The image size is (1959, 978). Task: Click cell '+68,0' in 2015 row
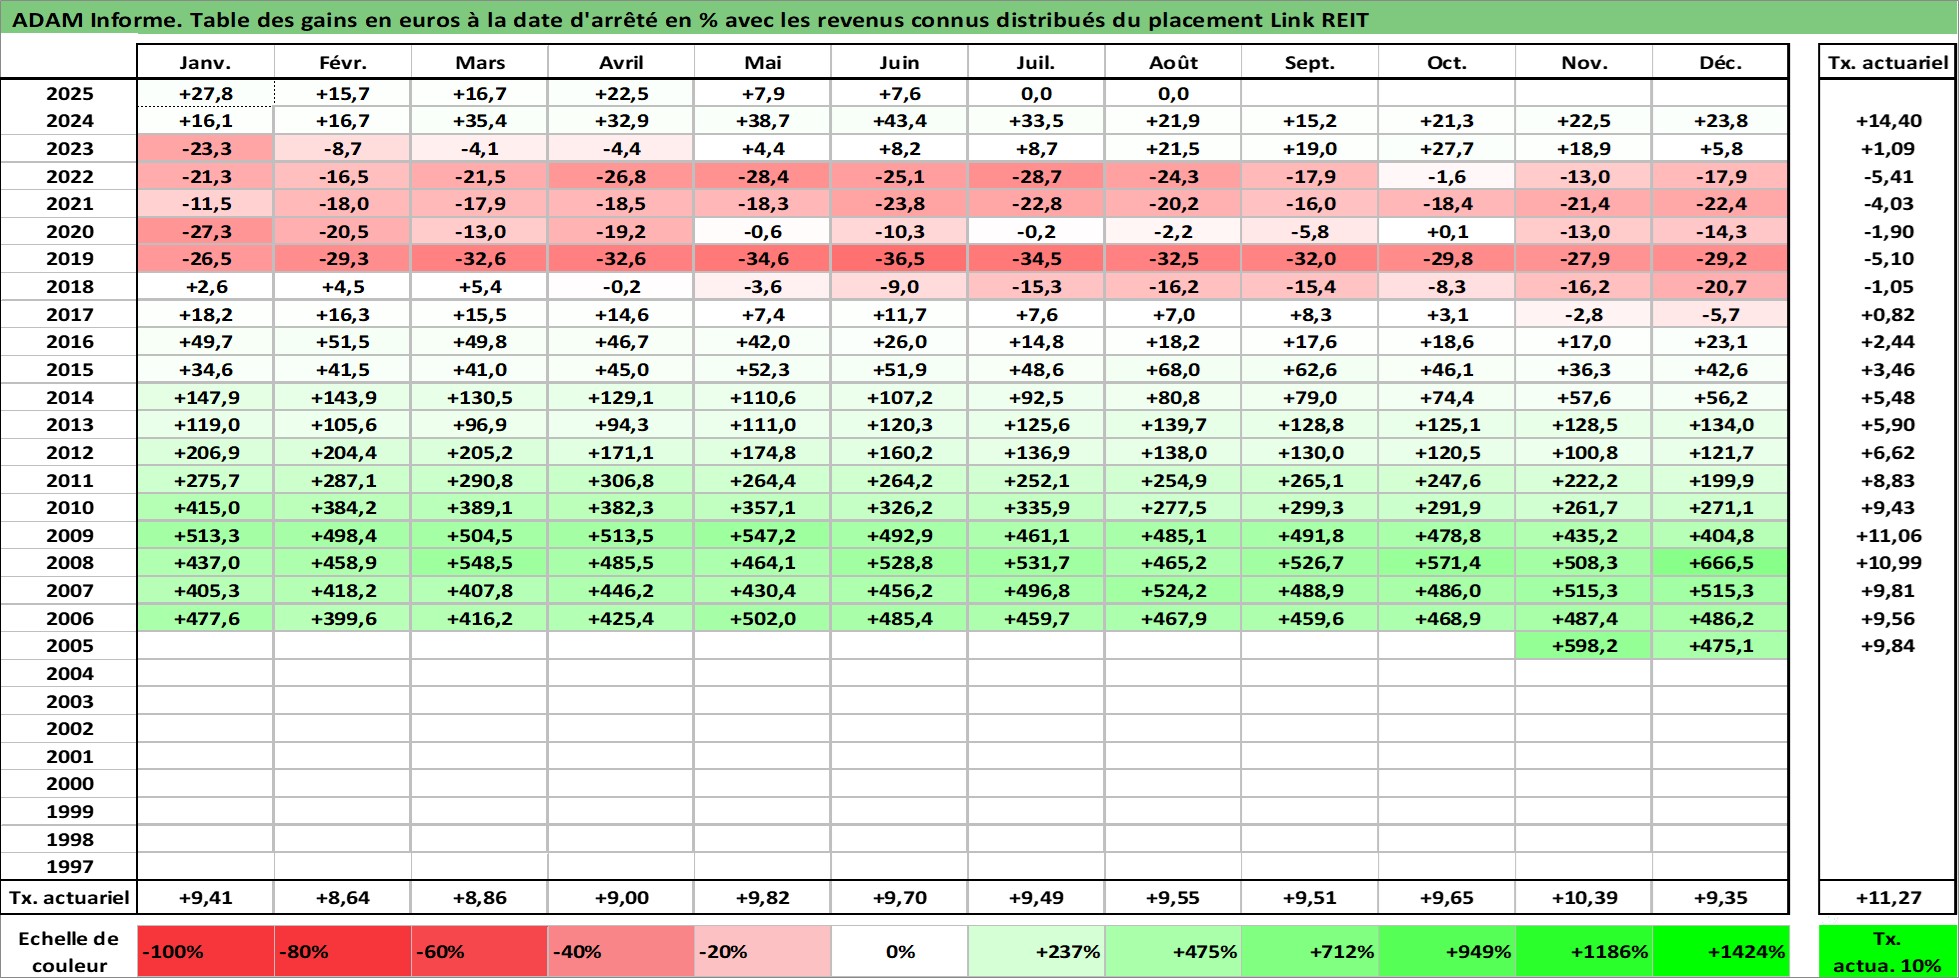(1173, 369)
